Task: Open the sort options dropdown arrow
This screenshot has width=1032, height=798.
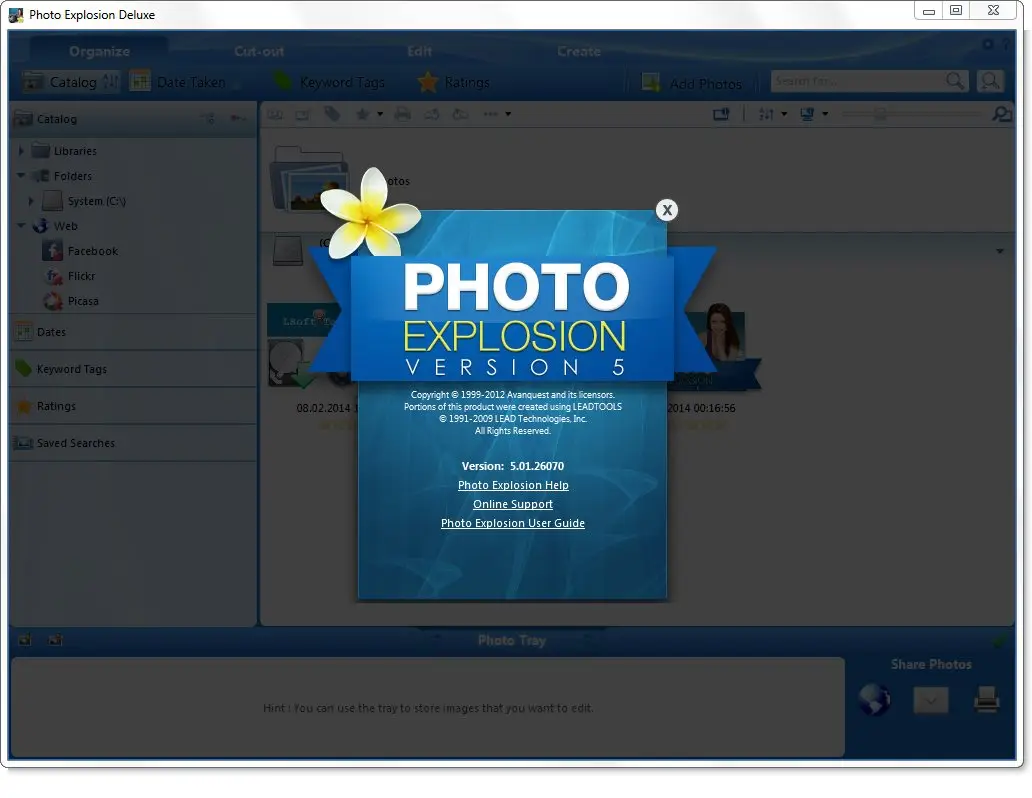Action: (784, 115)
